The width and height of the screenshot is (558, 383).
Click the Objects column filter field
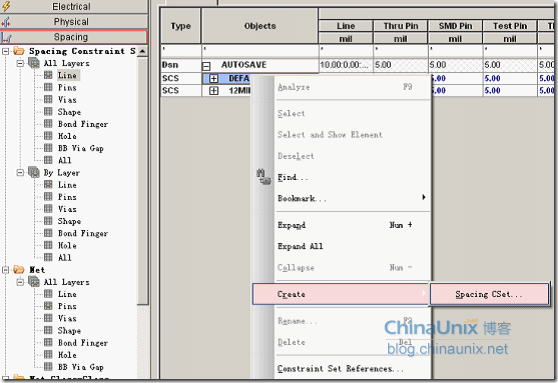click(x=260, y=51)
